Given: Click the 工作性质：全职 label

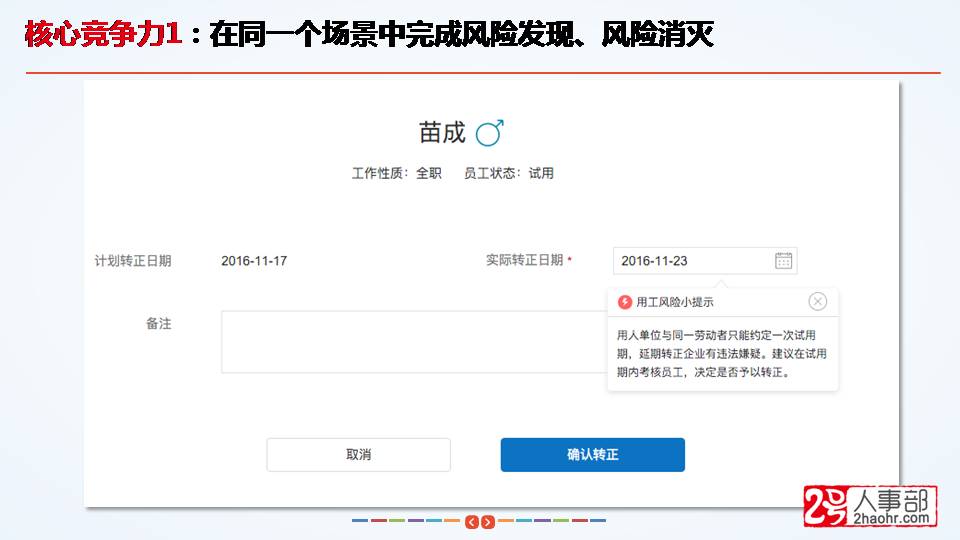Looking at the screenshot, I should click(396, 173).
